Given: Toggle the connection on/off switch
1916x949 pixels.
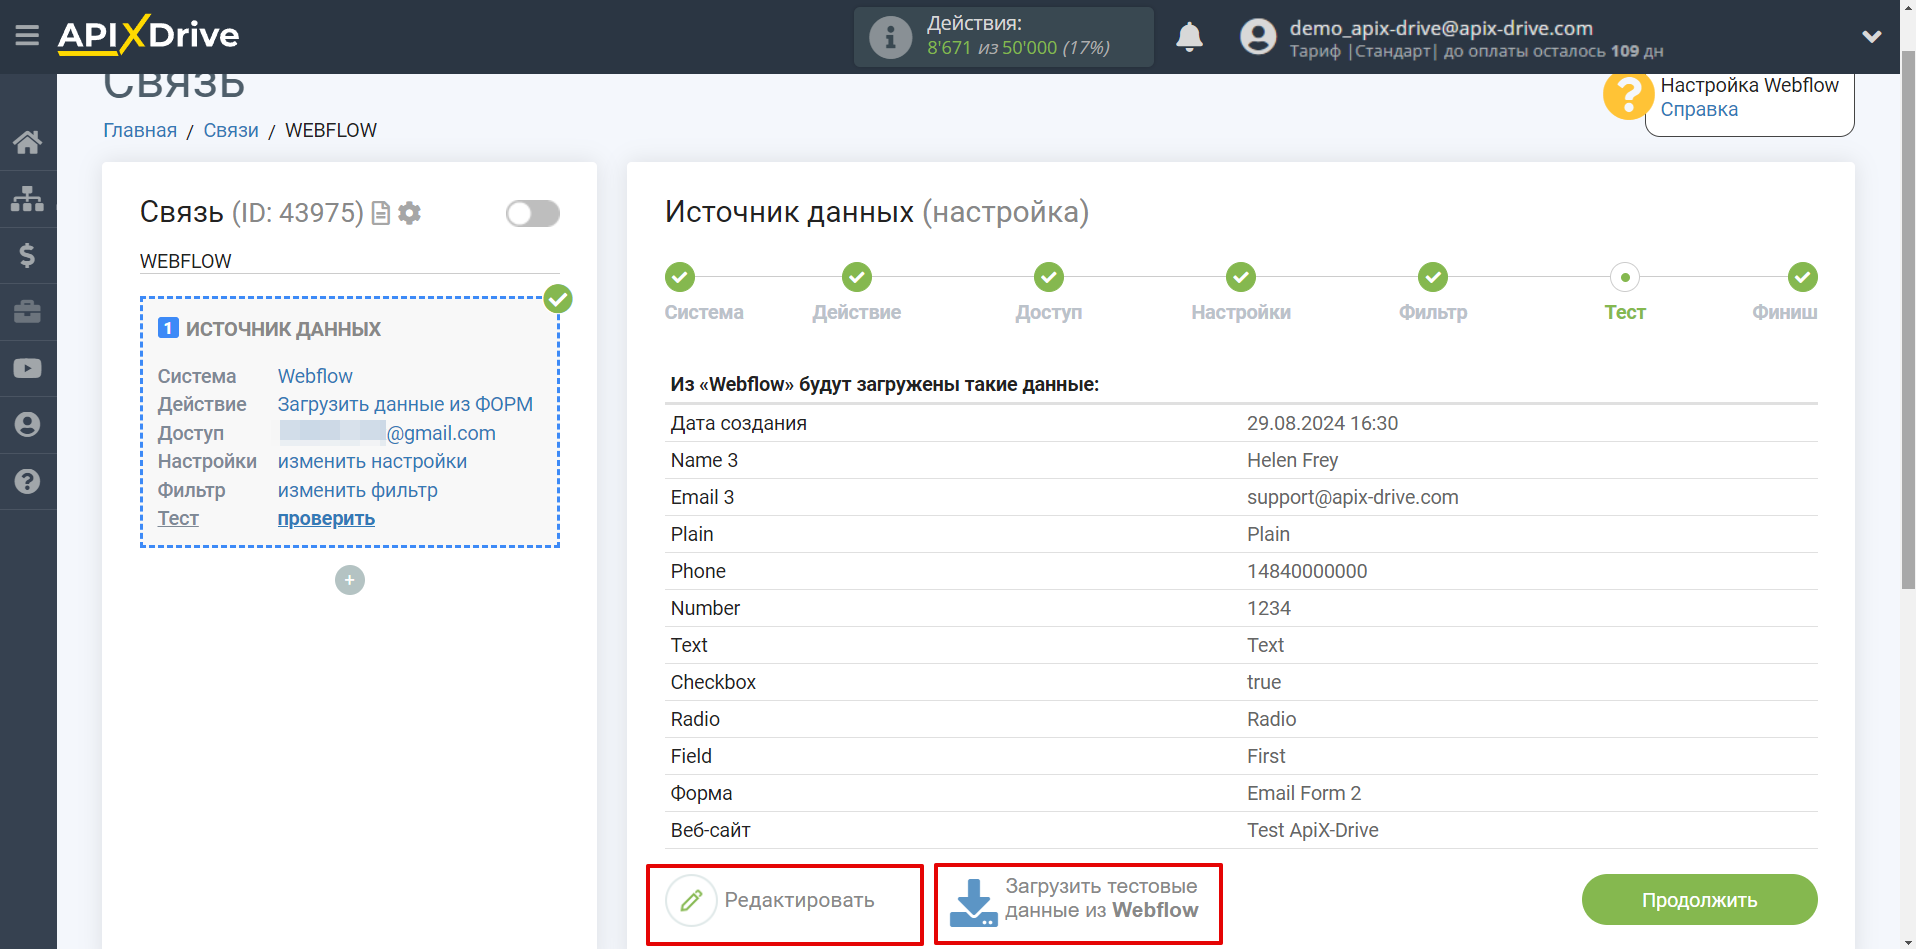Looking at the screenshot, I should [532, 213].
